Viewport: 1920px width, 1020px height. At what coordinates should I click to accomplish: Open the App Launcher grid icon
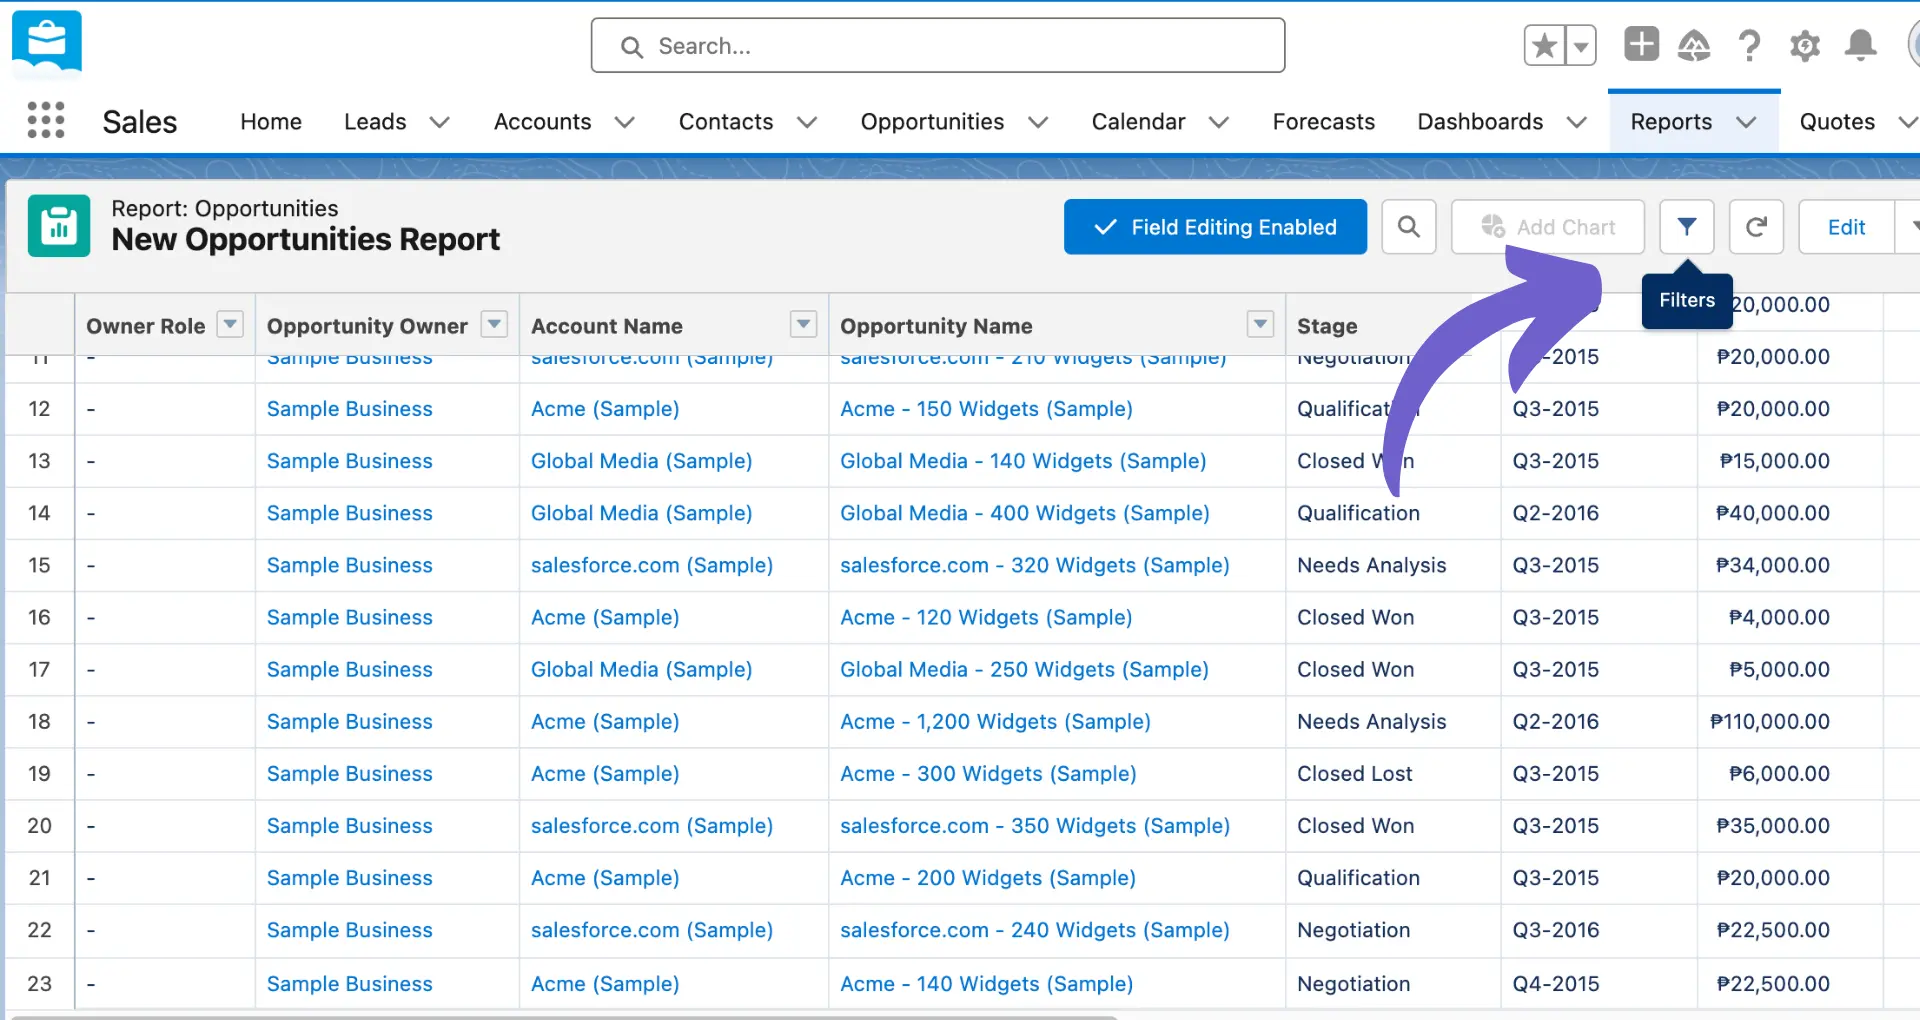[x=46, y=120]
